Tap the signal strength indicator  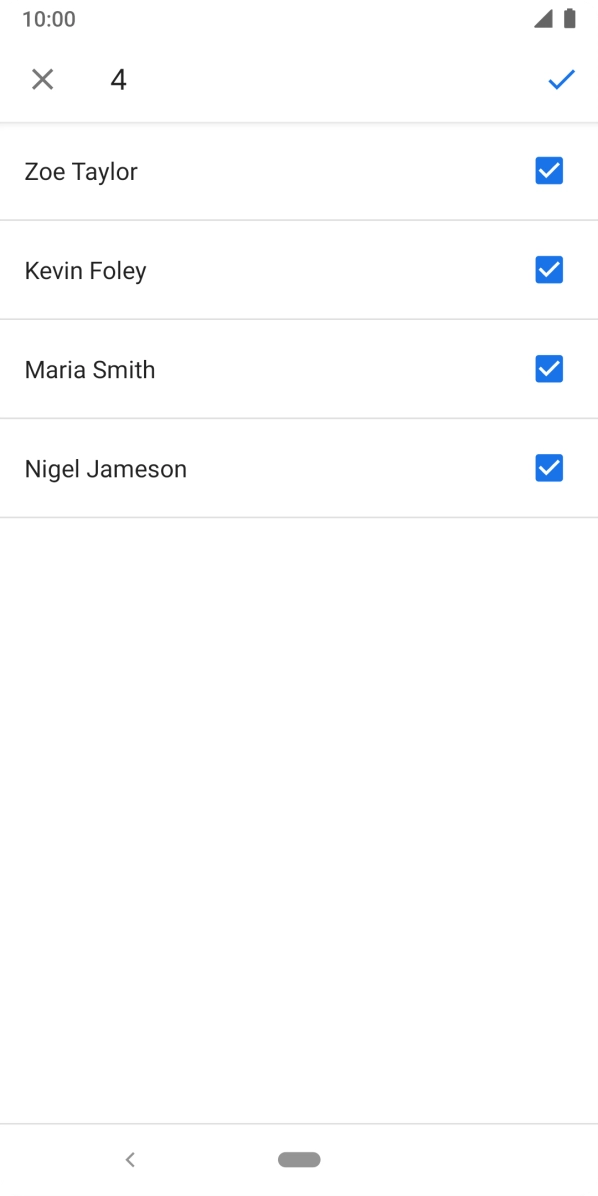tap(546, 18)
